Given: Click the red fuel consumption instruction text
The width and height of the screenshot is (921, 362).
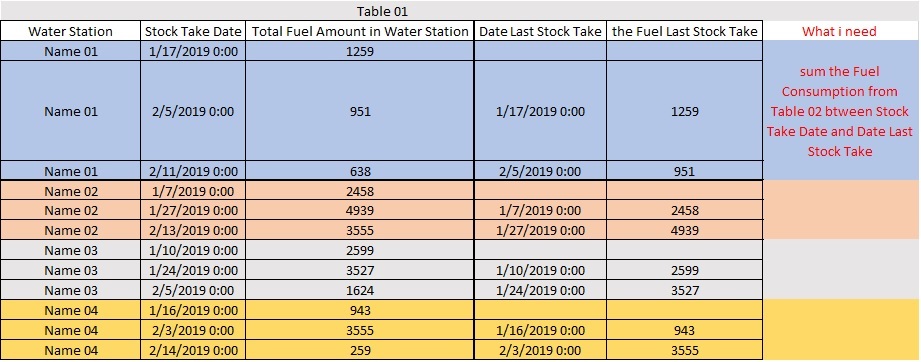Looking at the screenshot, I should 839,111.
